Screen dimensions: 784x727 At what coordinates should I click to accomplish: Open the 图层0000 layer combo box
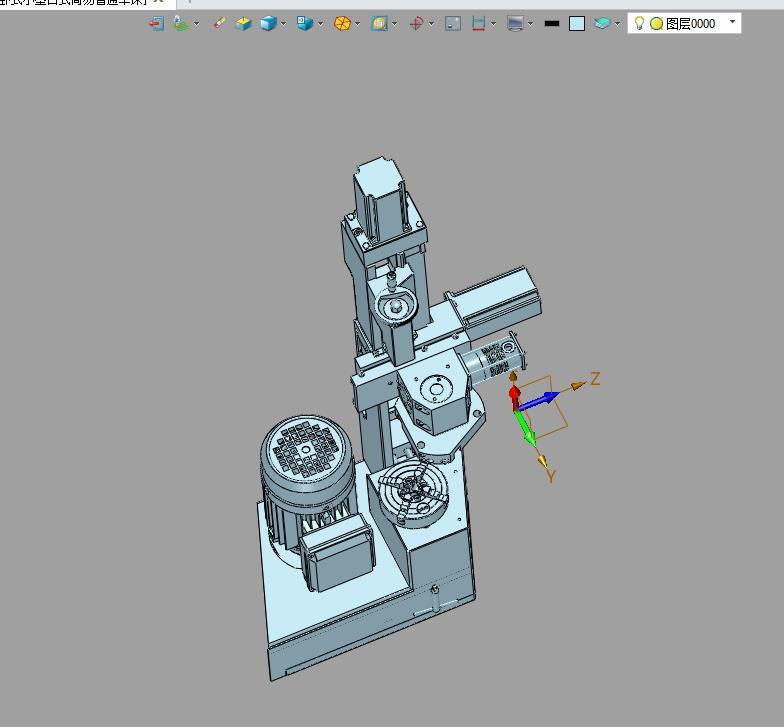(684, 24)
